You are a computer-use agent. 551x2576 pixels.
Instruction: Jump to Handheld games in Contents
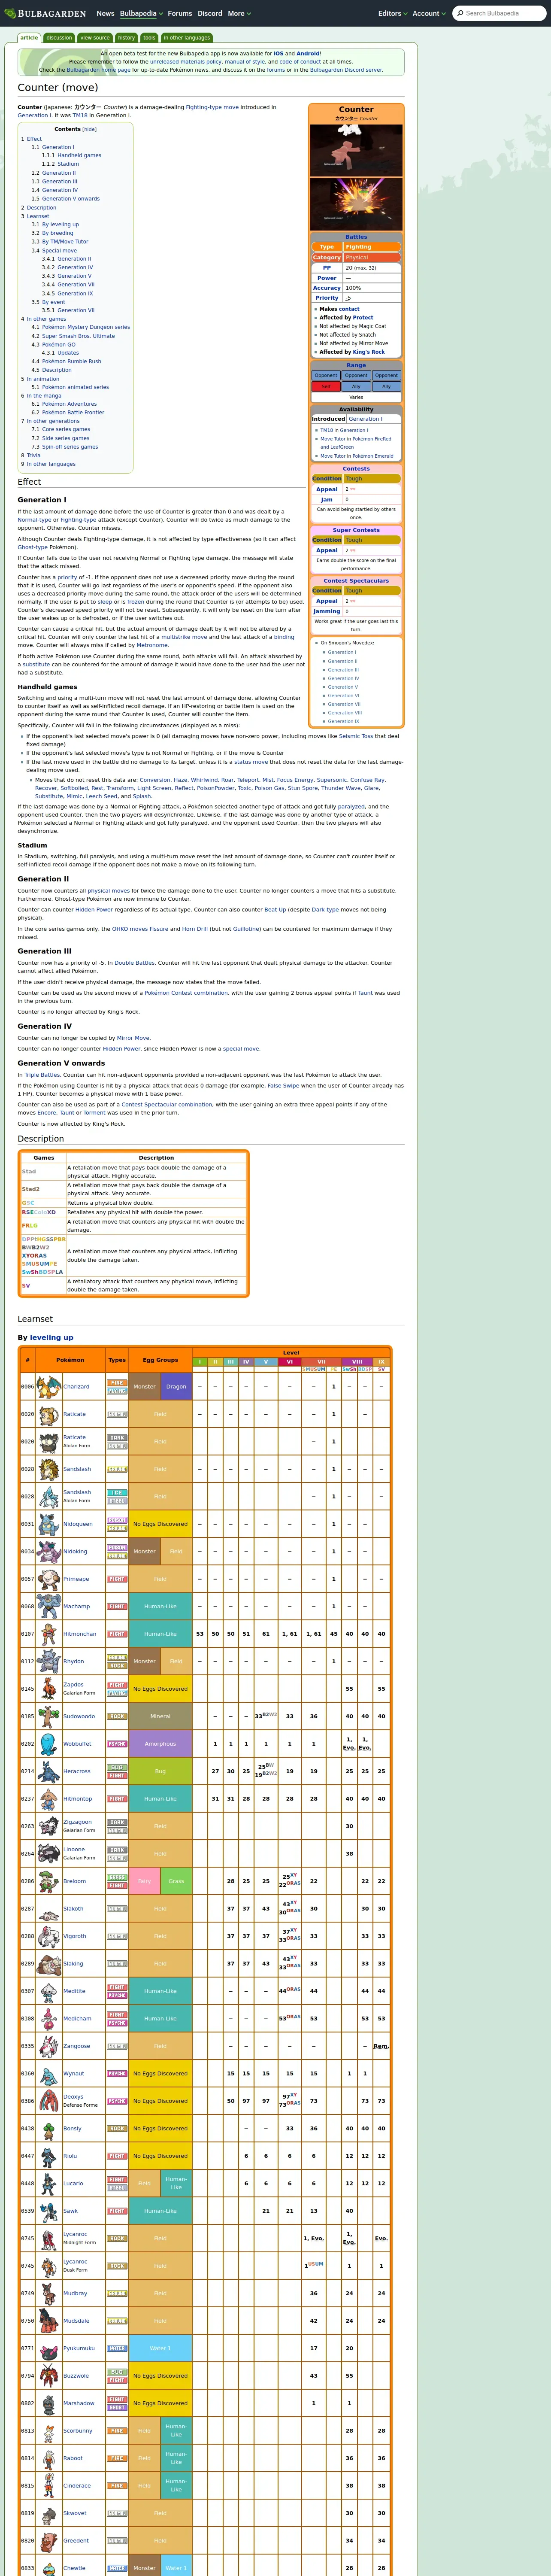(x=79, y=156)
